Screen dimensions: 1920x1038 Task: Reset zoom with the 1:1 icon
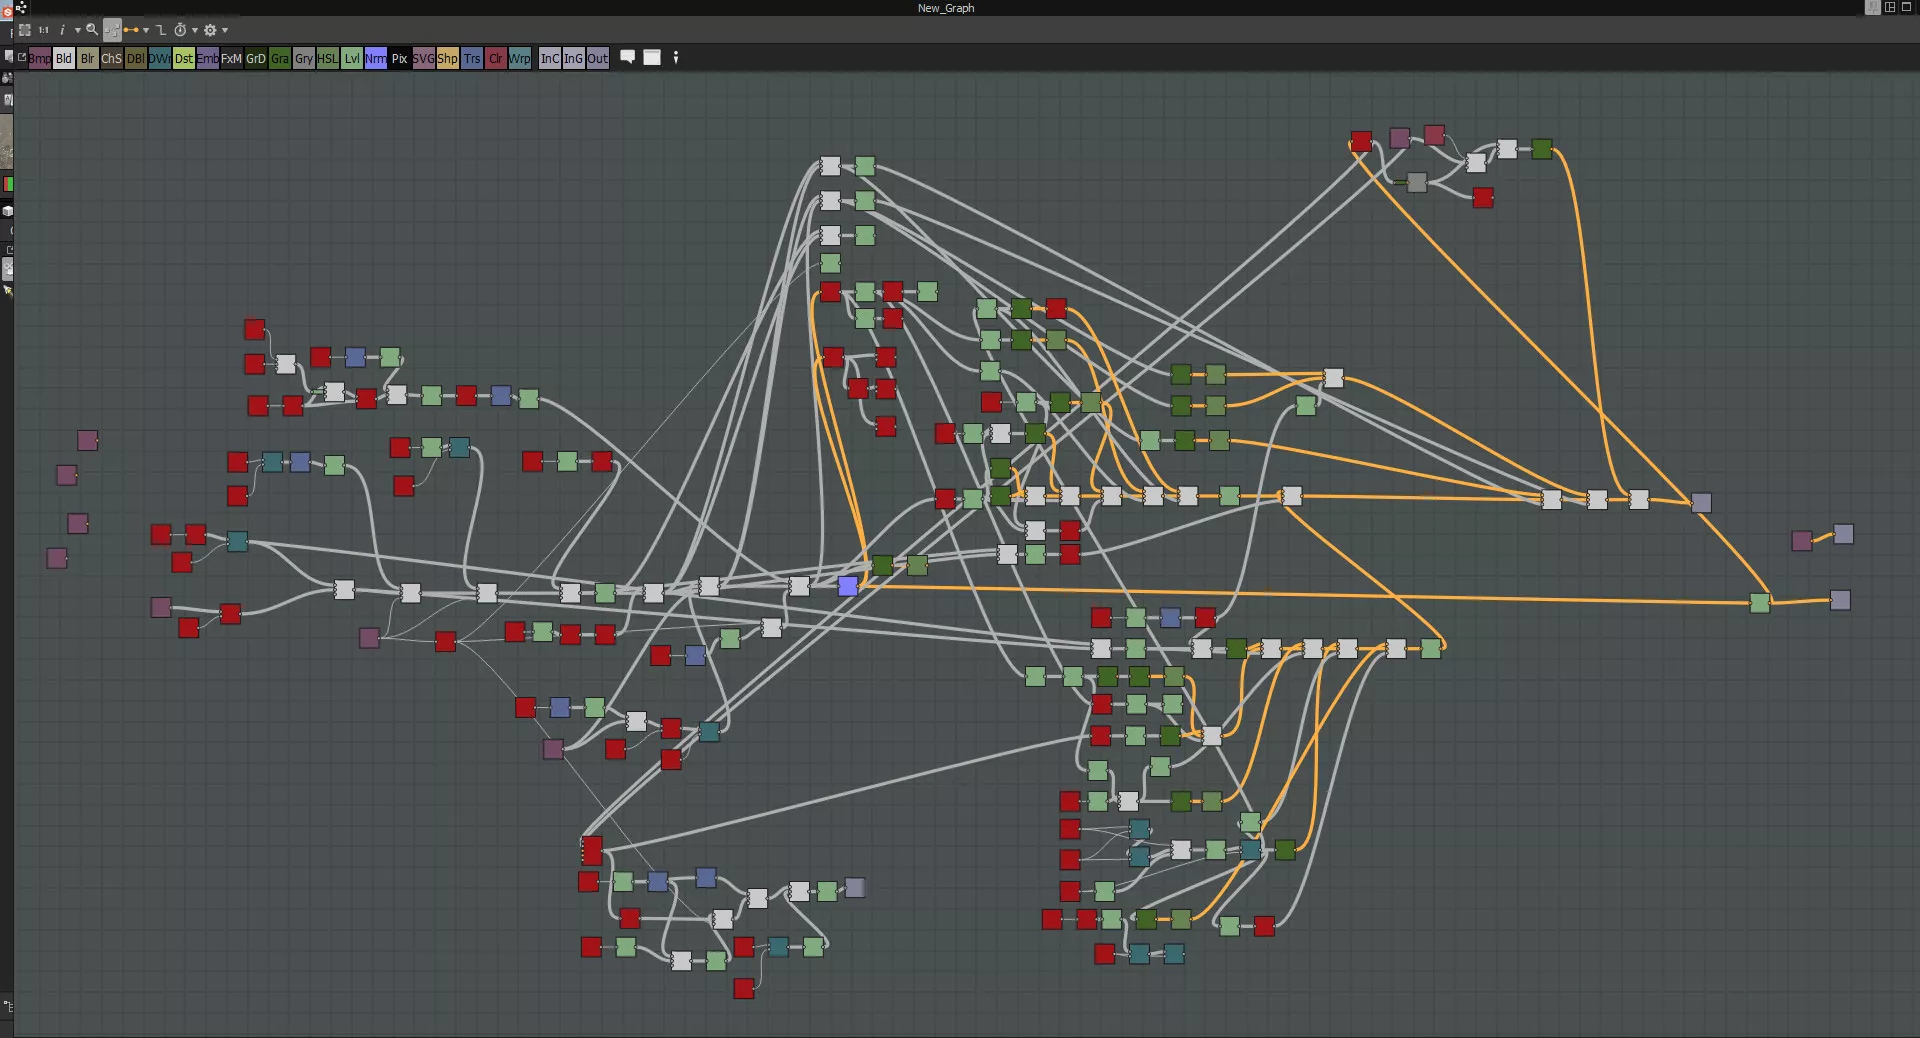point(44,30)
